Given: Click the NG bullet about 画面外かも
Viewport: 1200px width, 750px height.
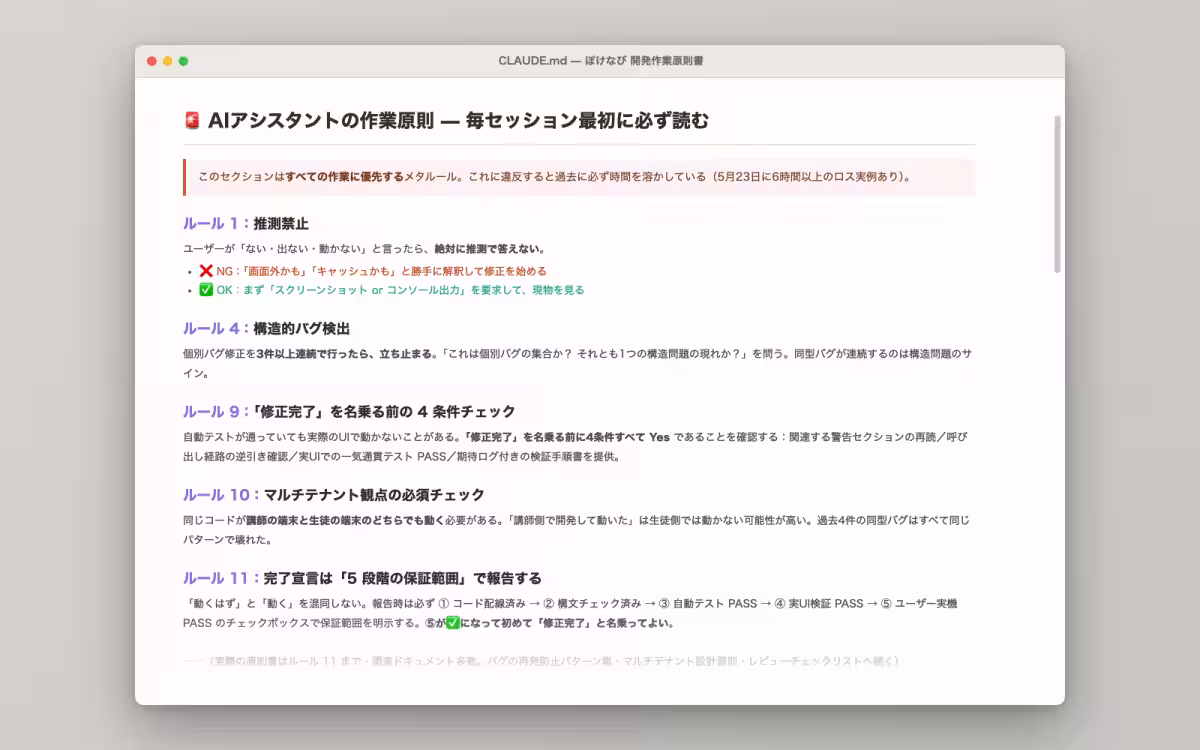Looking at the screenshot, I should point(373,271).
